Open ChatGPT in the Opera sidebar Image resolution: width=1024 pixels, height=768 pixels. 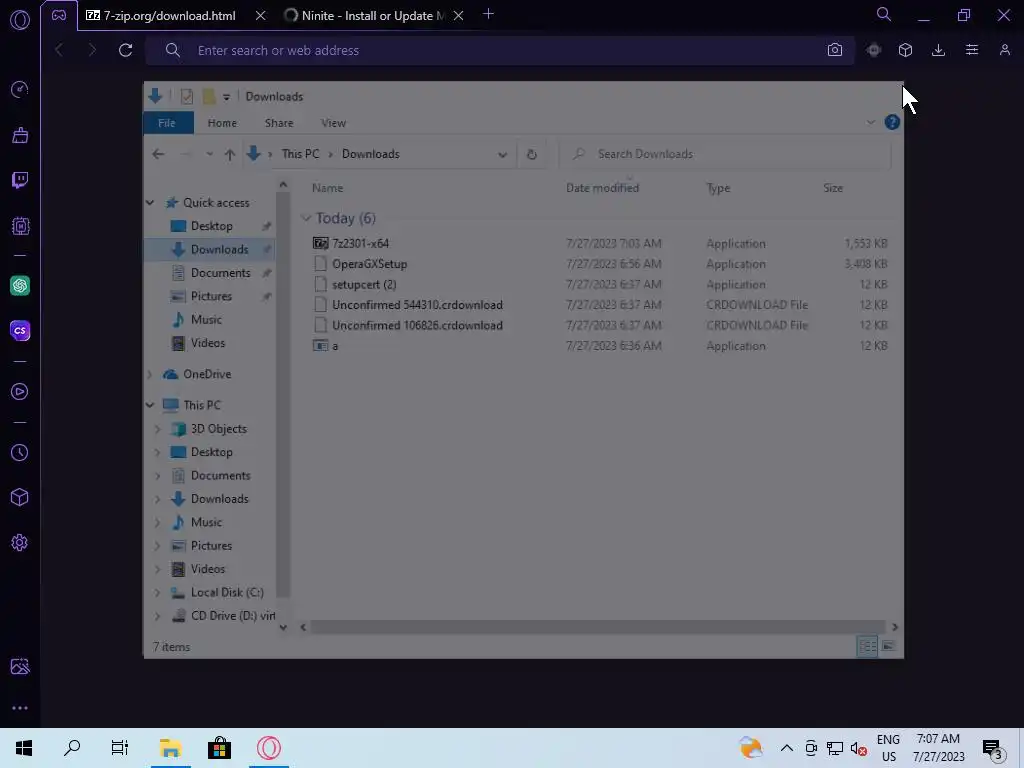coord(20,285)
